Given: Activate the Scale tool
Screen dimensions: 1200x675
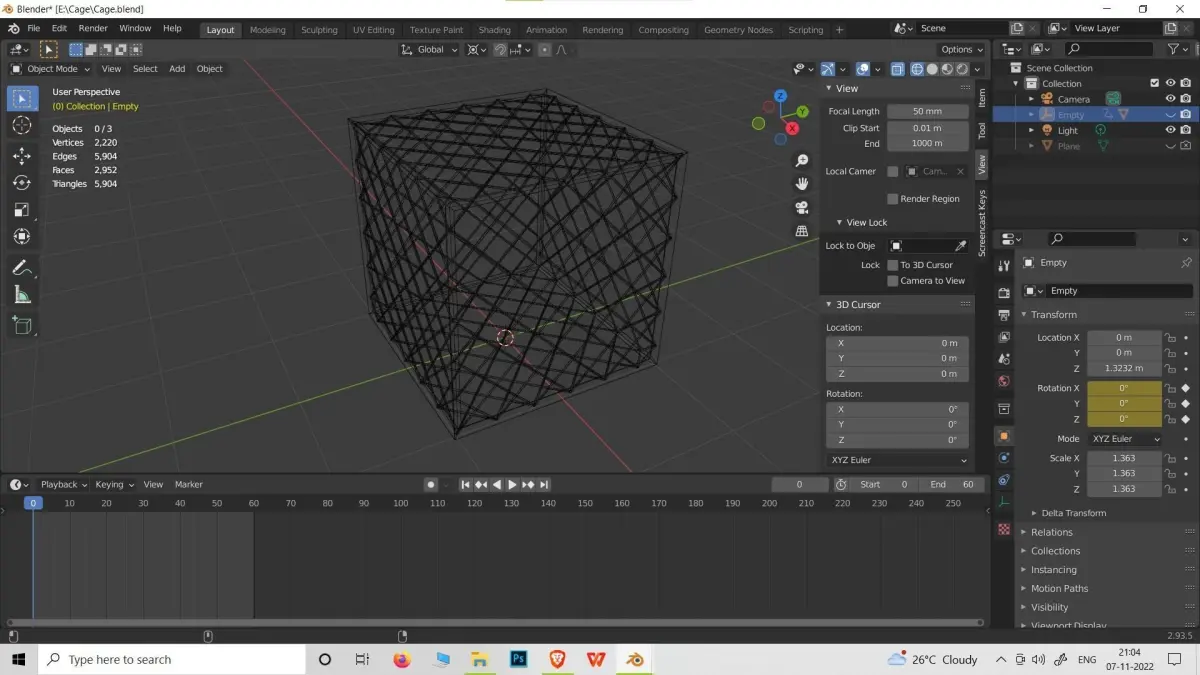Looking at the screenshot, I should 22,210.
